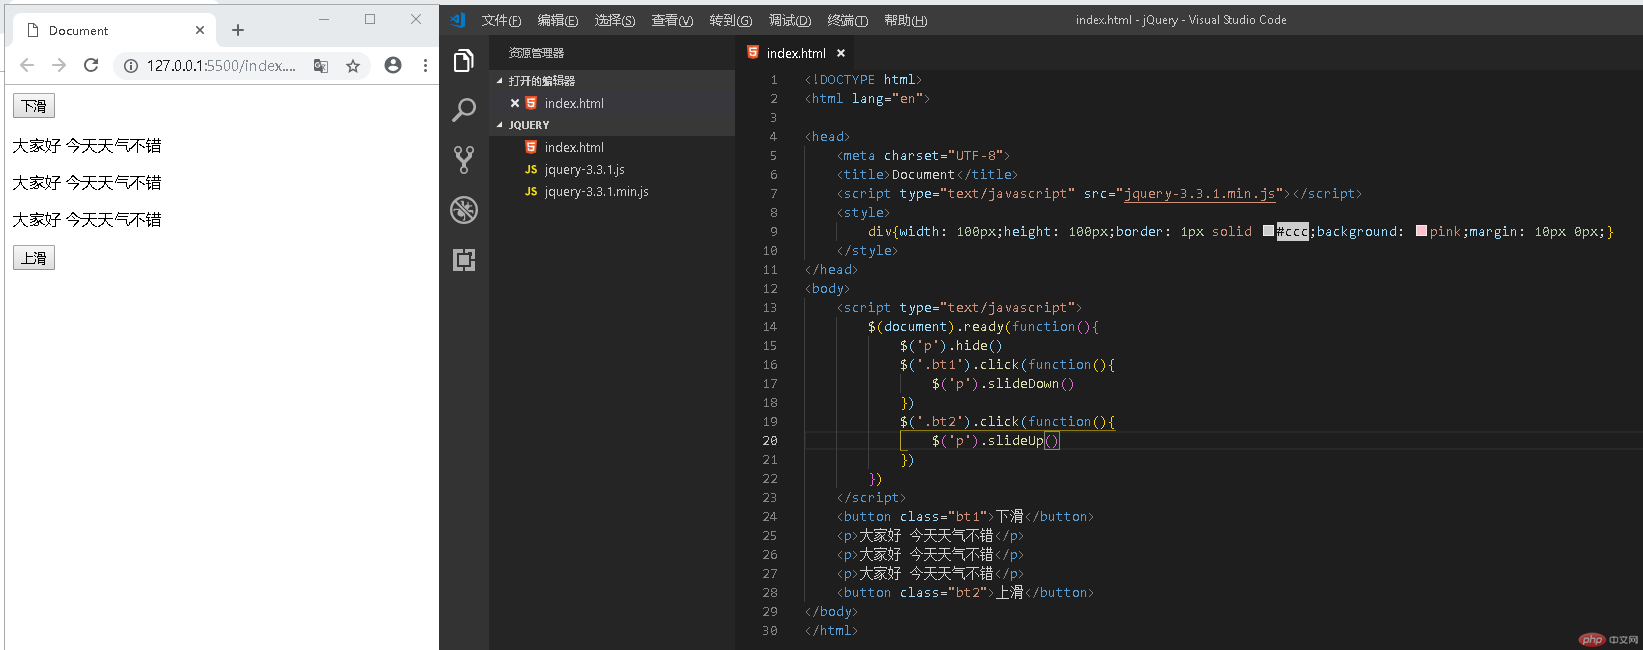Click the HTML5 icon on index.html tab

click(x=753, y=52)
